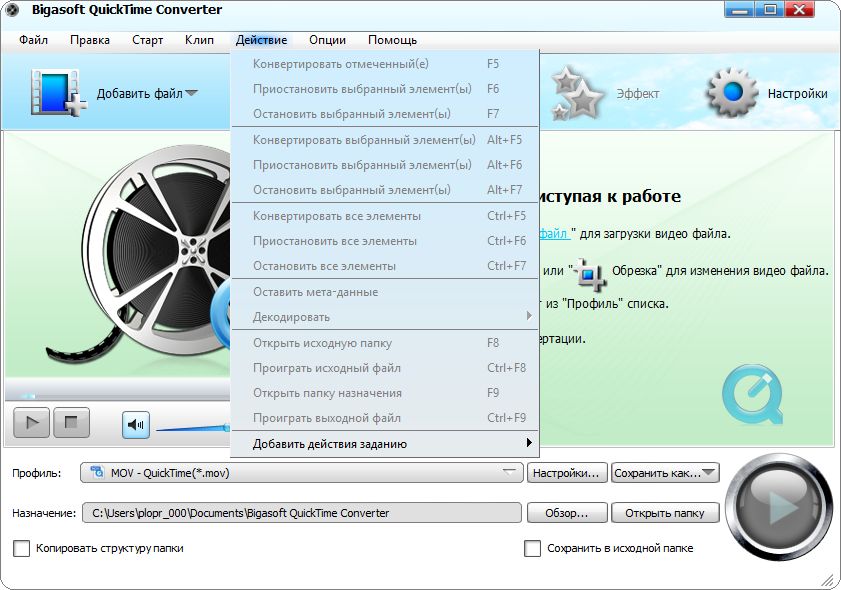Click the play button in the preview player
The height and width of the screenshot is (590, 841).
click(x=32, y=422)
